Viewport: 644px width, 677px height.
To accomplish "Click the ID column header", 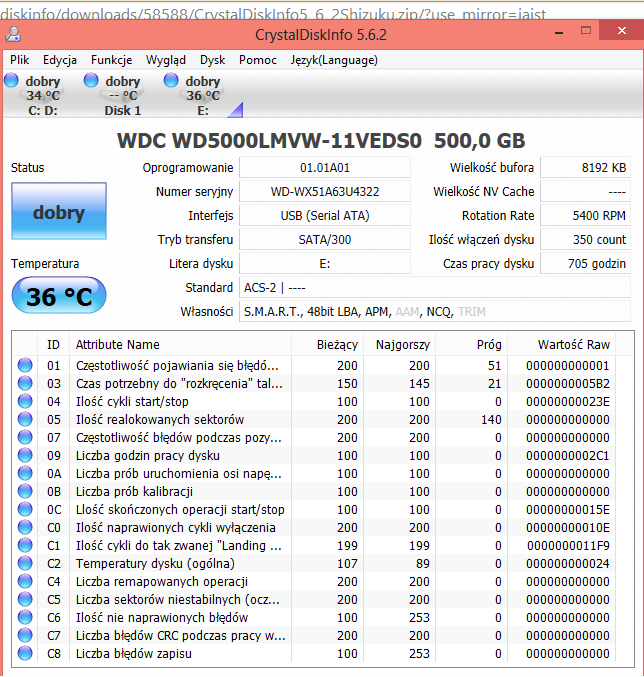I will [x=54, y=344].
